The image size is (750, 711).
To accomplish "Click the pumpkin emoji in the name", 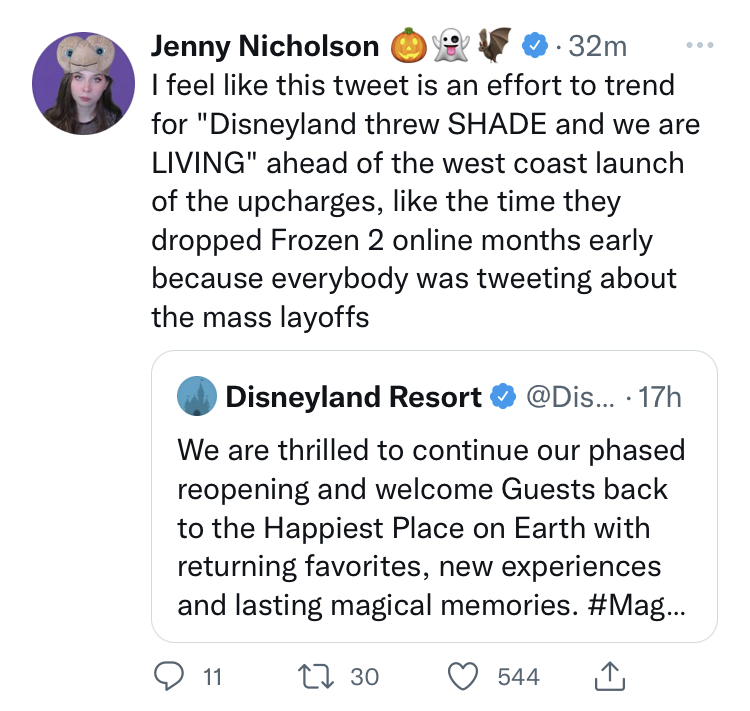I will [x=409, y=45].
